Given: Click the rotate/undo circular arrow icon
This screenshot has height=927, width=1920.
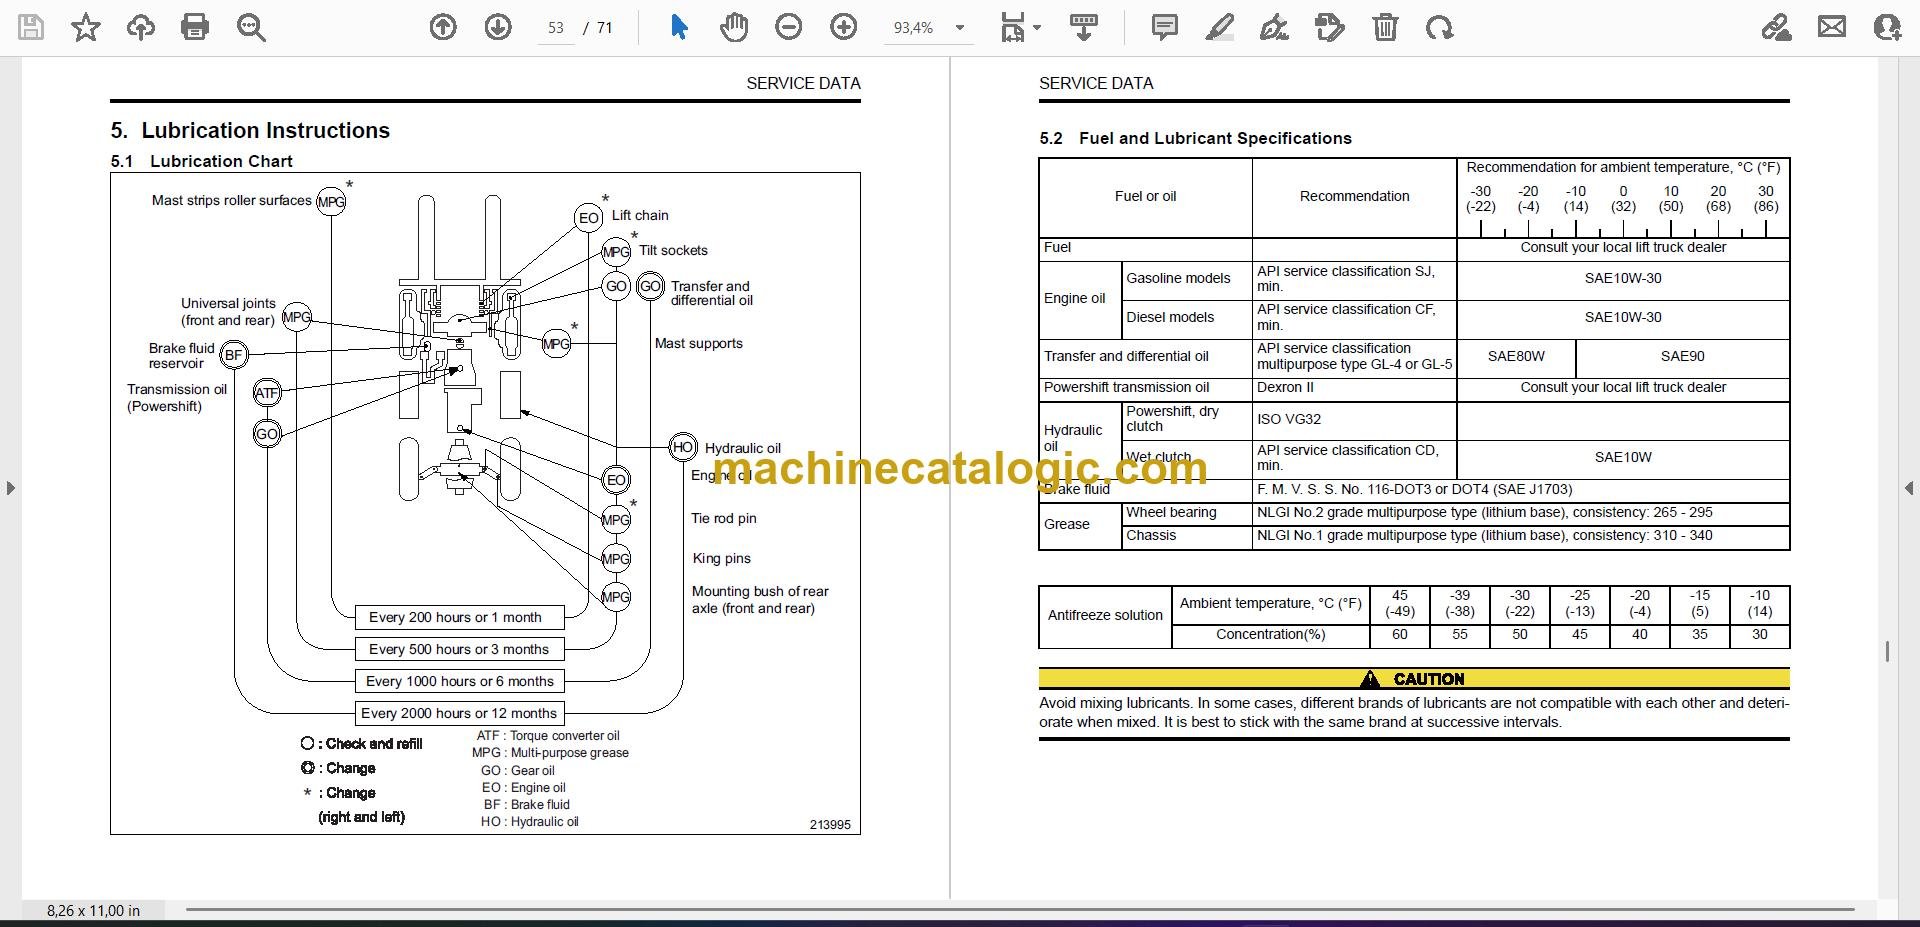Looking at the screenshot, I should 1440,28.
